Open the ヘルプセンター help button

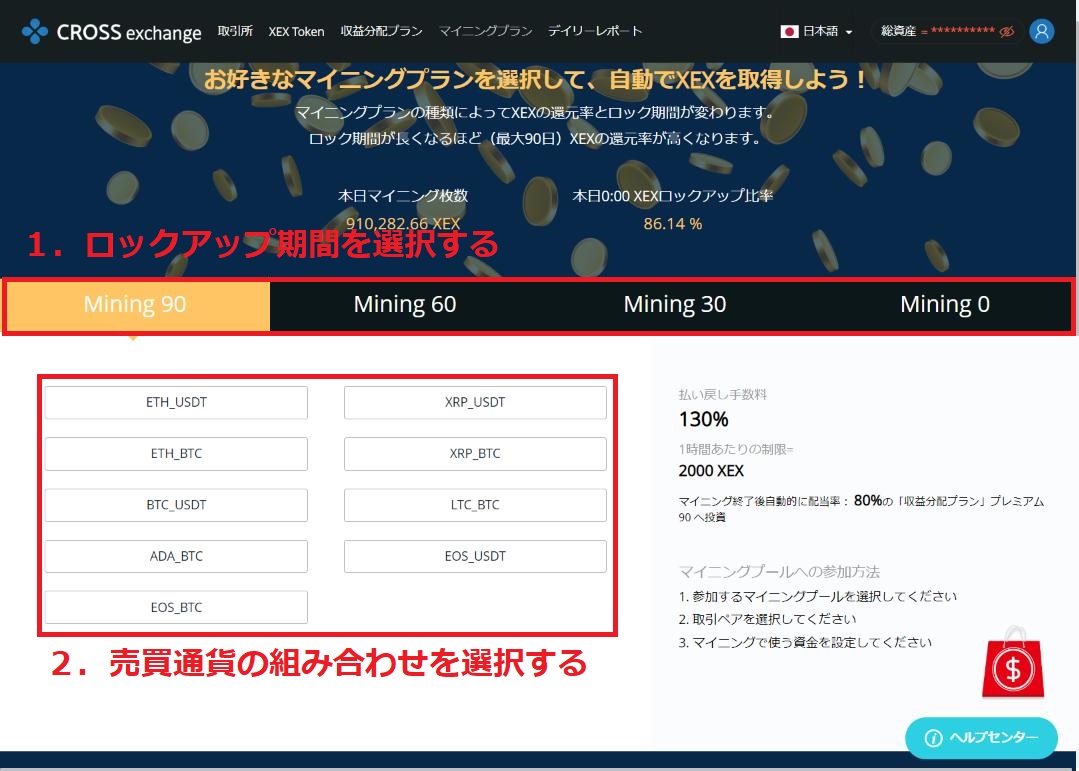[x=981, y=738]
